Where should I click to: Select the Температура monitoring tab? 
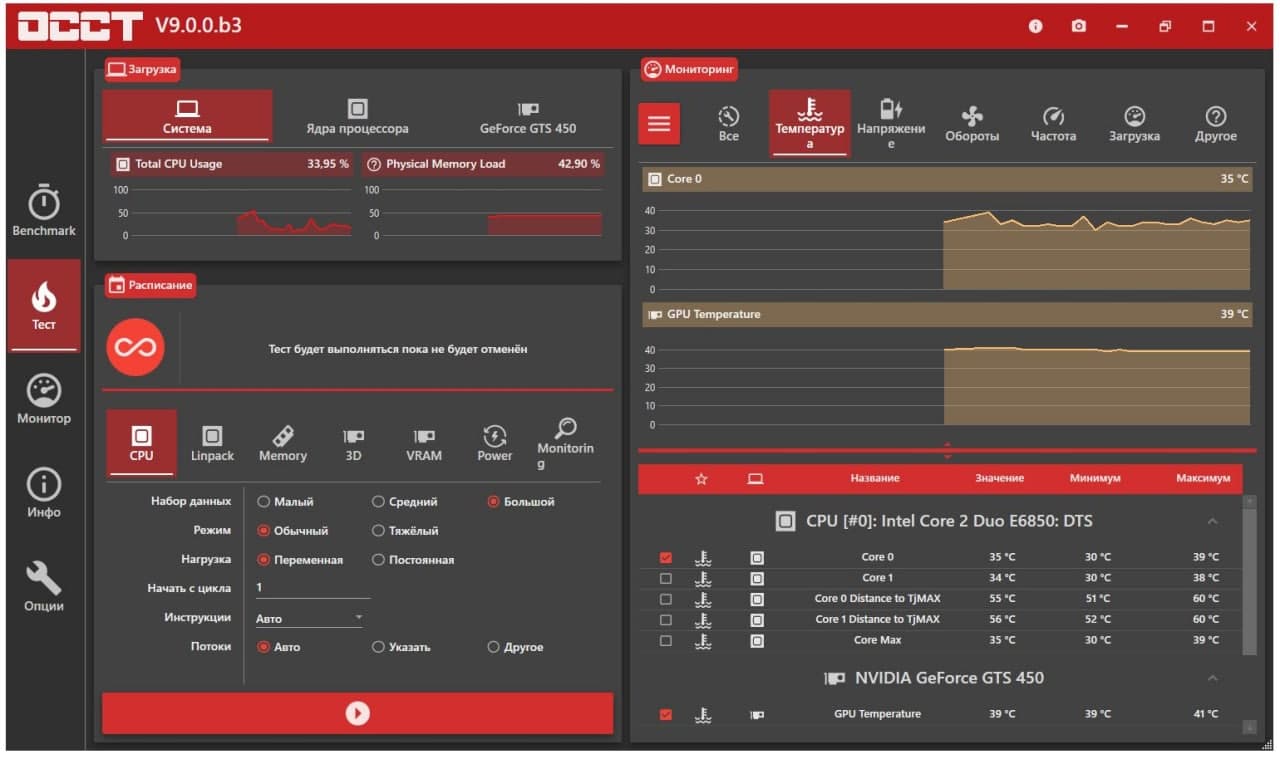(810, 124)
